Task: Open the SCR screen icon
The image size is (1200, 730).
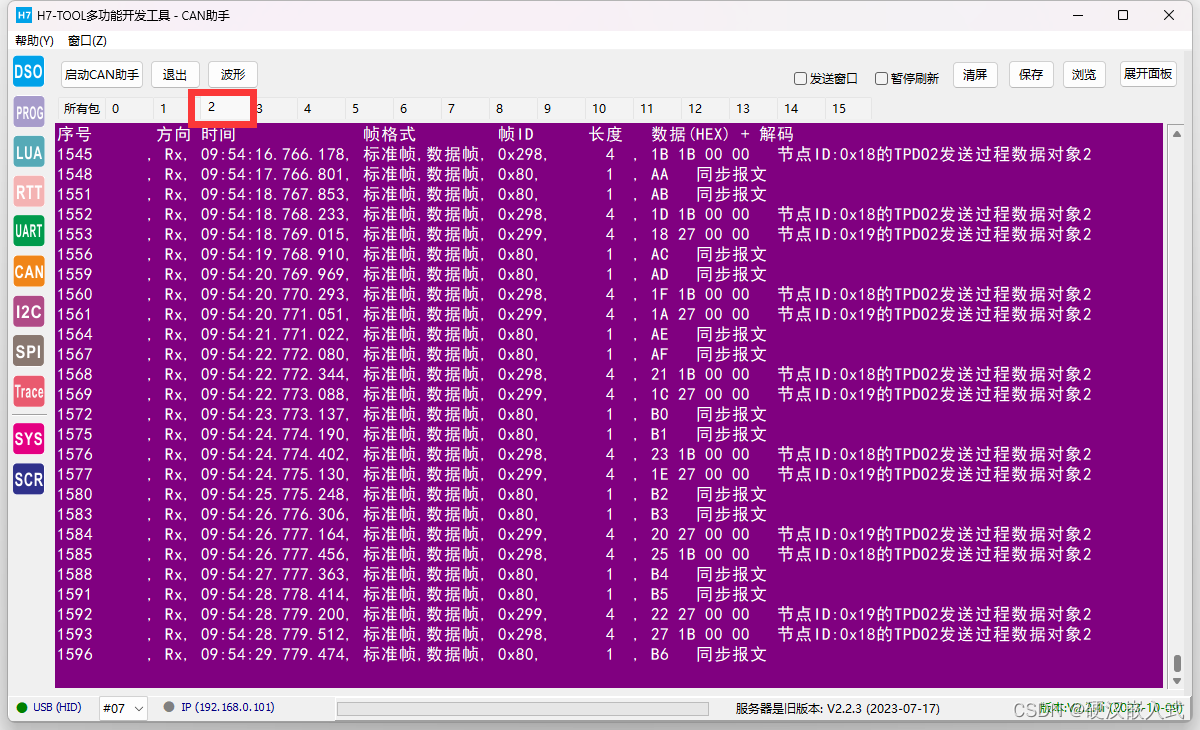Action: pos(28,479)
